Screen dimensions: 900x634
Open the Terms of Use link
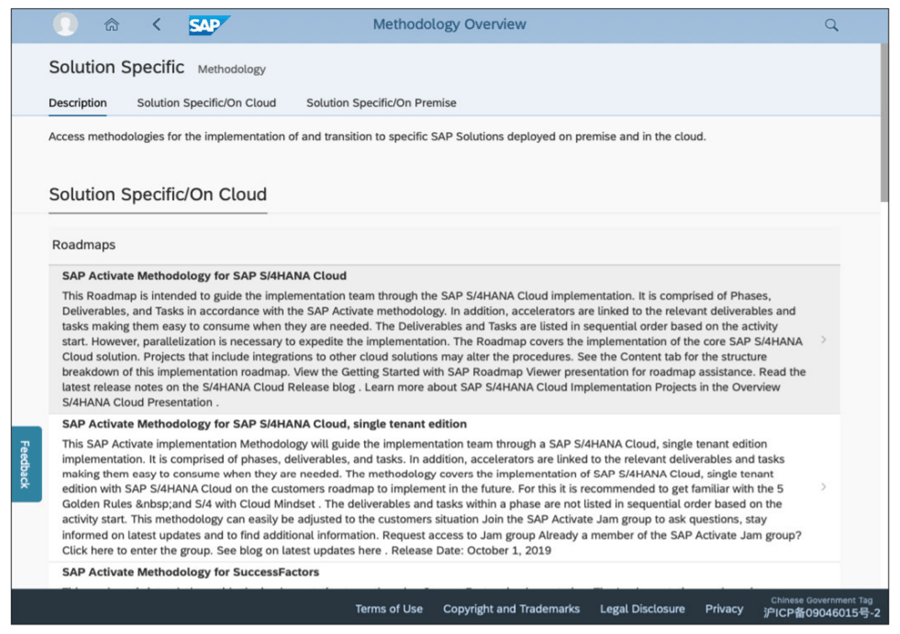389,609
